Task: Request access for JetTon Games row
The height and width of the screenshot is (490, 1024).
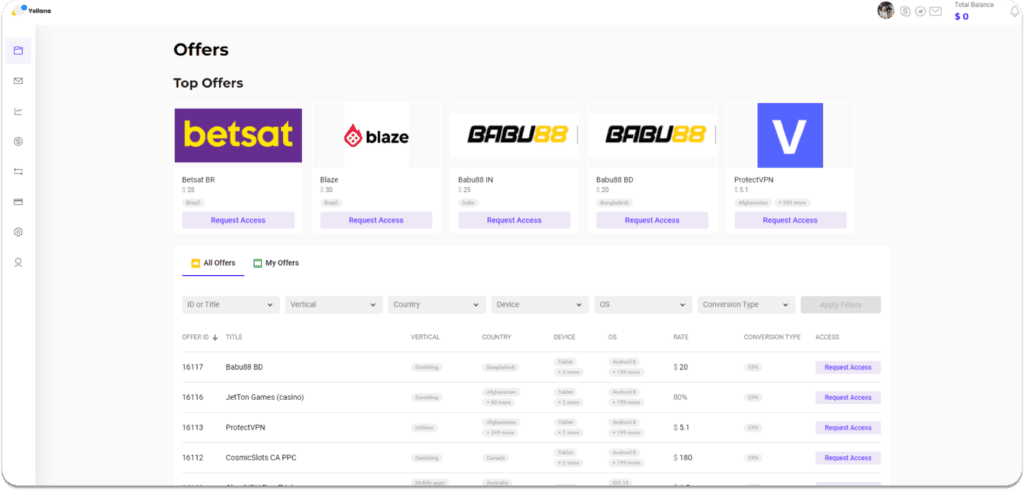Action: [848, 397]
